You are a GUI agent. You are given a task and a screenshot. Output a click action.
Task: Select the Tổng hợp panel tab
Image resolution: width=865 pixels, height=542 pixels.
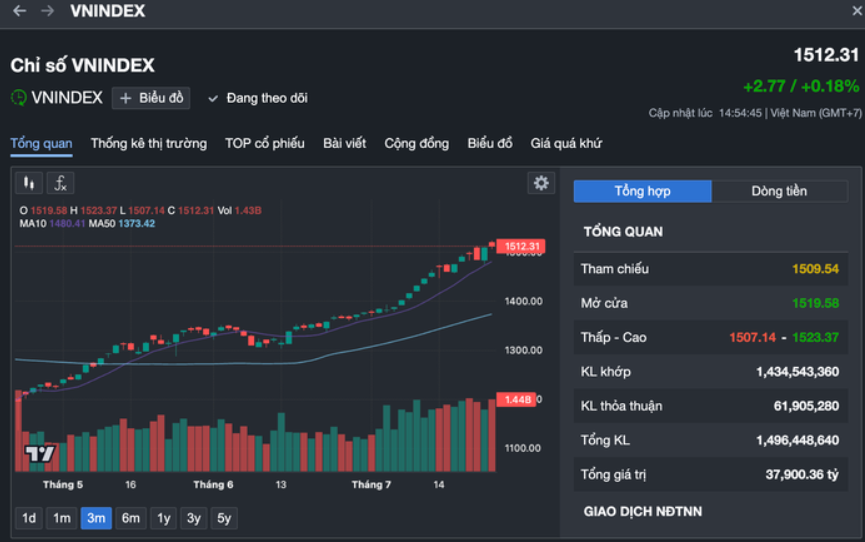(x=643, y=191)
